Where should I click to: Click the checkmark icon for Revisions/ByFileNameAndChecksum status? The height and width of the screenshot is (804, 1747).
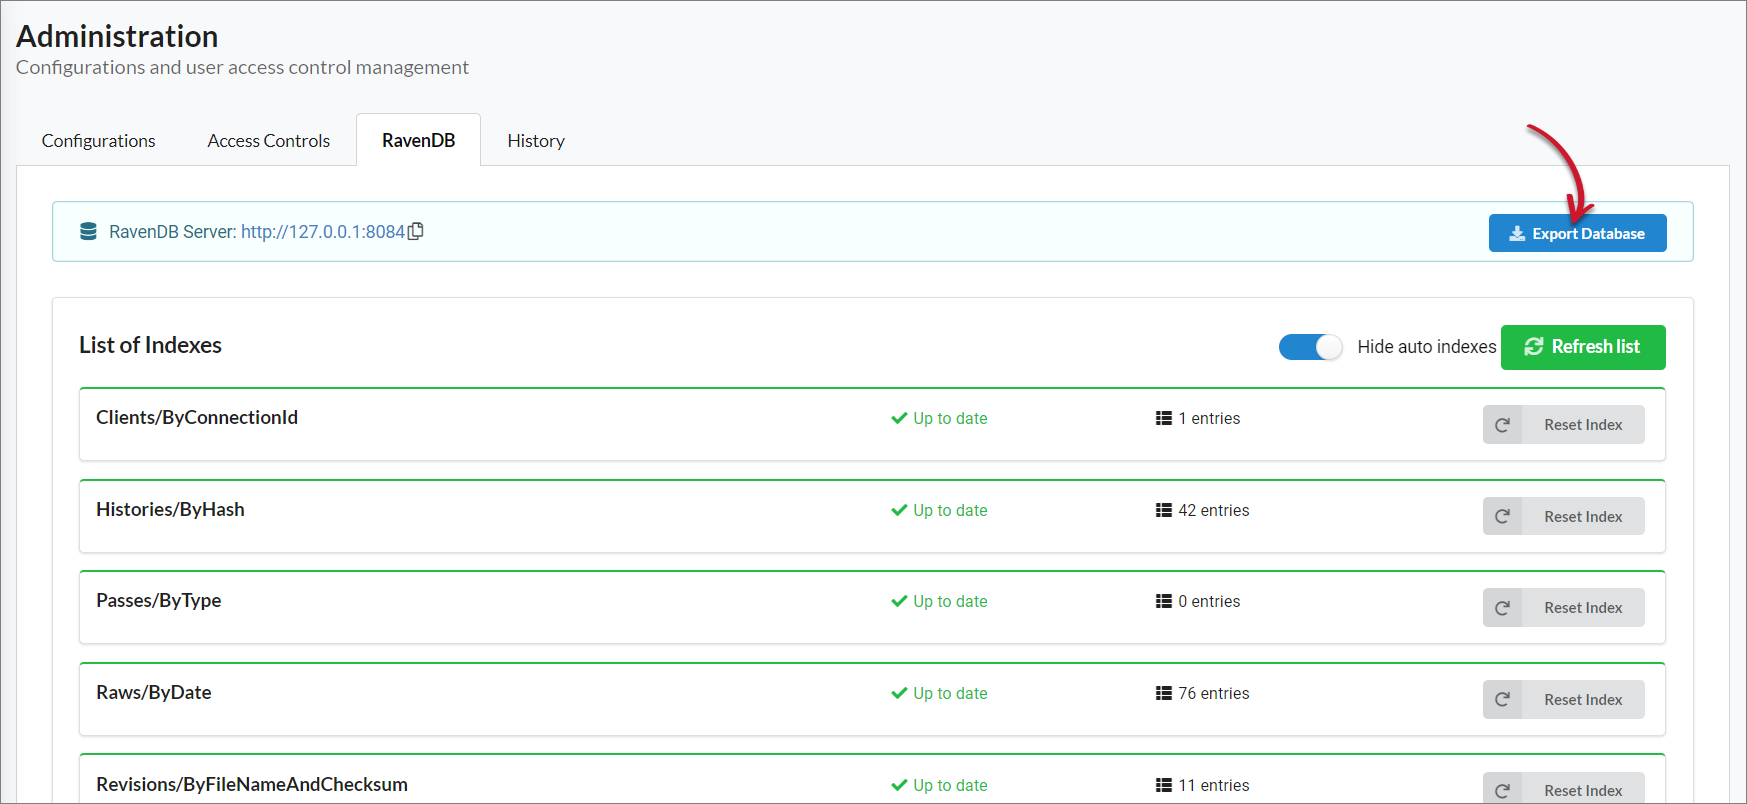[899, 785]
